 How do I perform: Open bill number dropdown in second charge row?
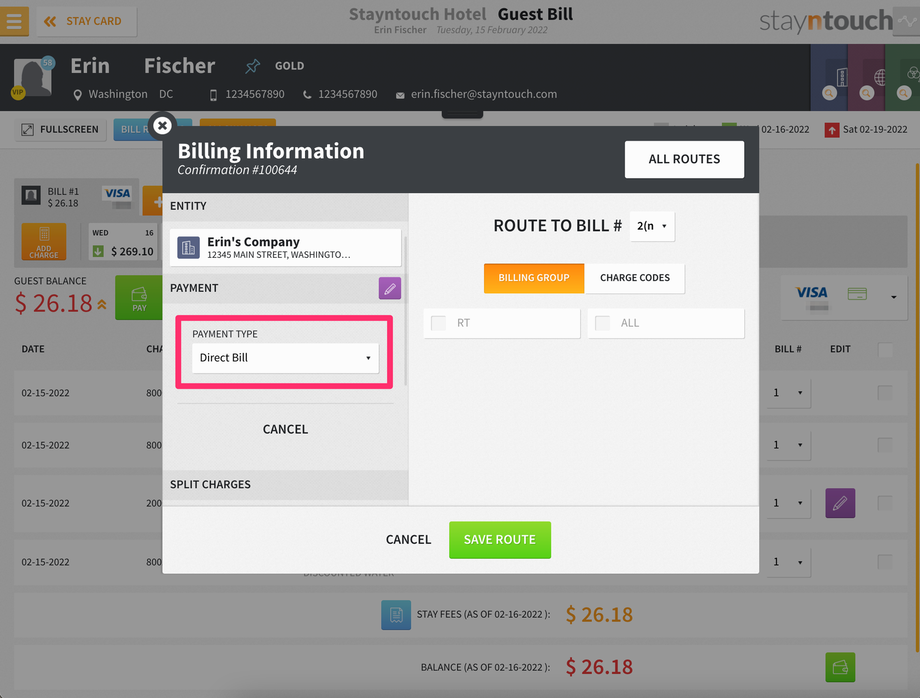tap(789, 445)
